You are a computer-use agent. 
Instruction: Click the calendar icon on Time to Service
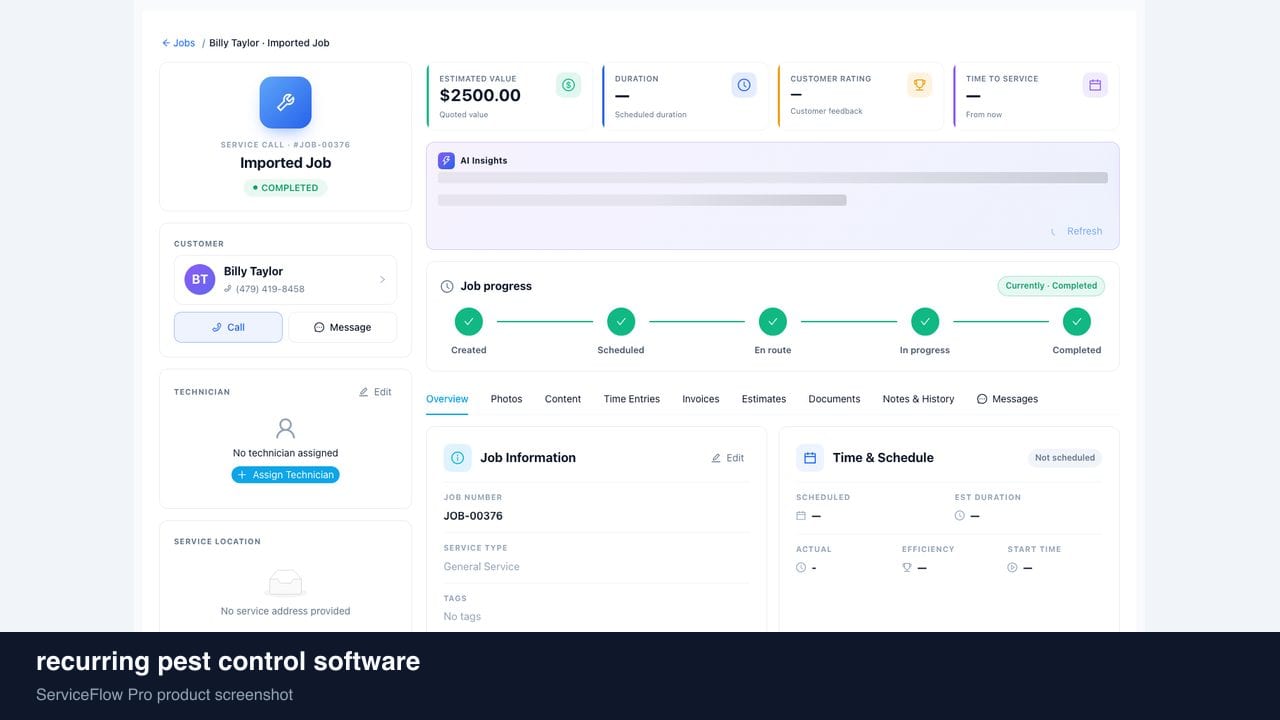point(1095,85)
